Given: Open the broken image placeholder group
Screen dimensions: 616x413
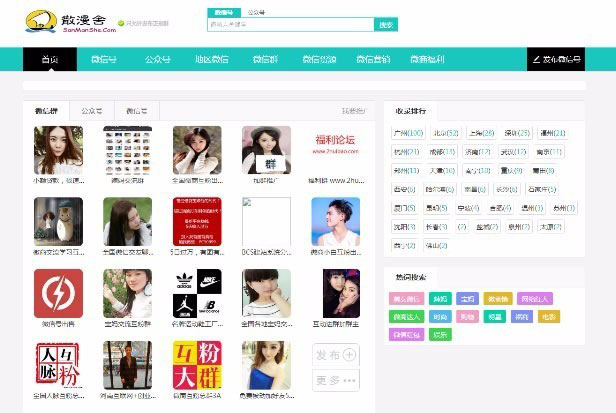Looking at the screenshot, I should [x=266, y=222].
